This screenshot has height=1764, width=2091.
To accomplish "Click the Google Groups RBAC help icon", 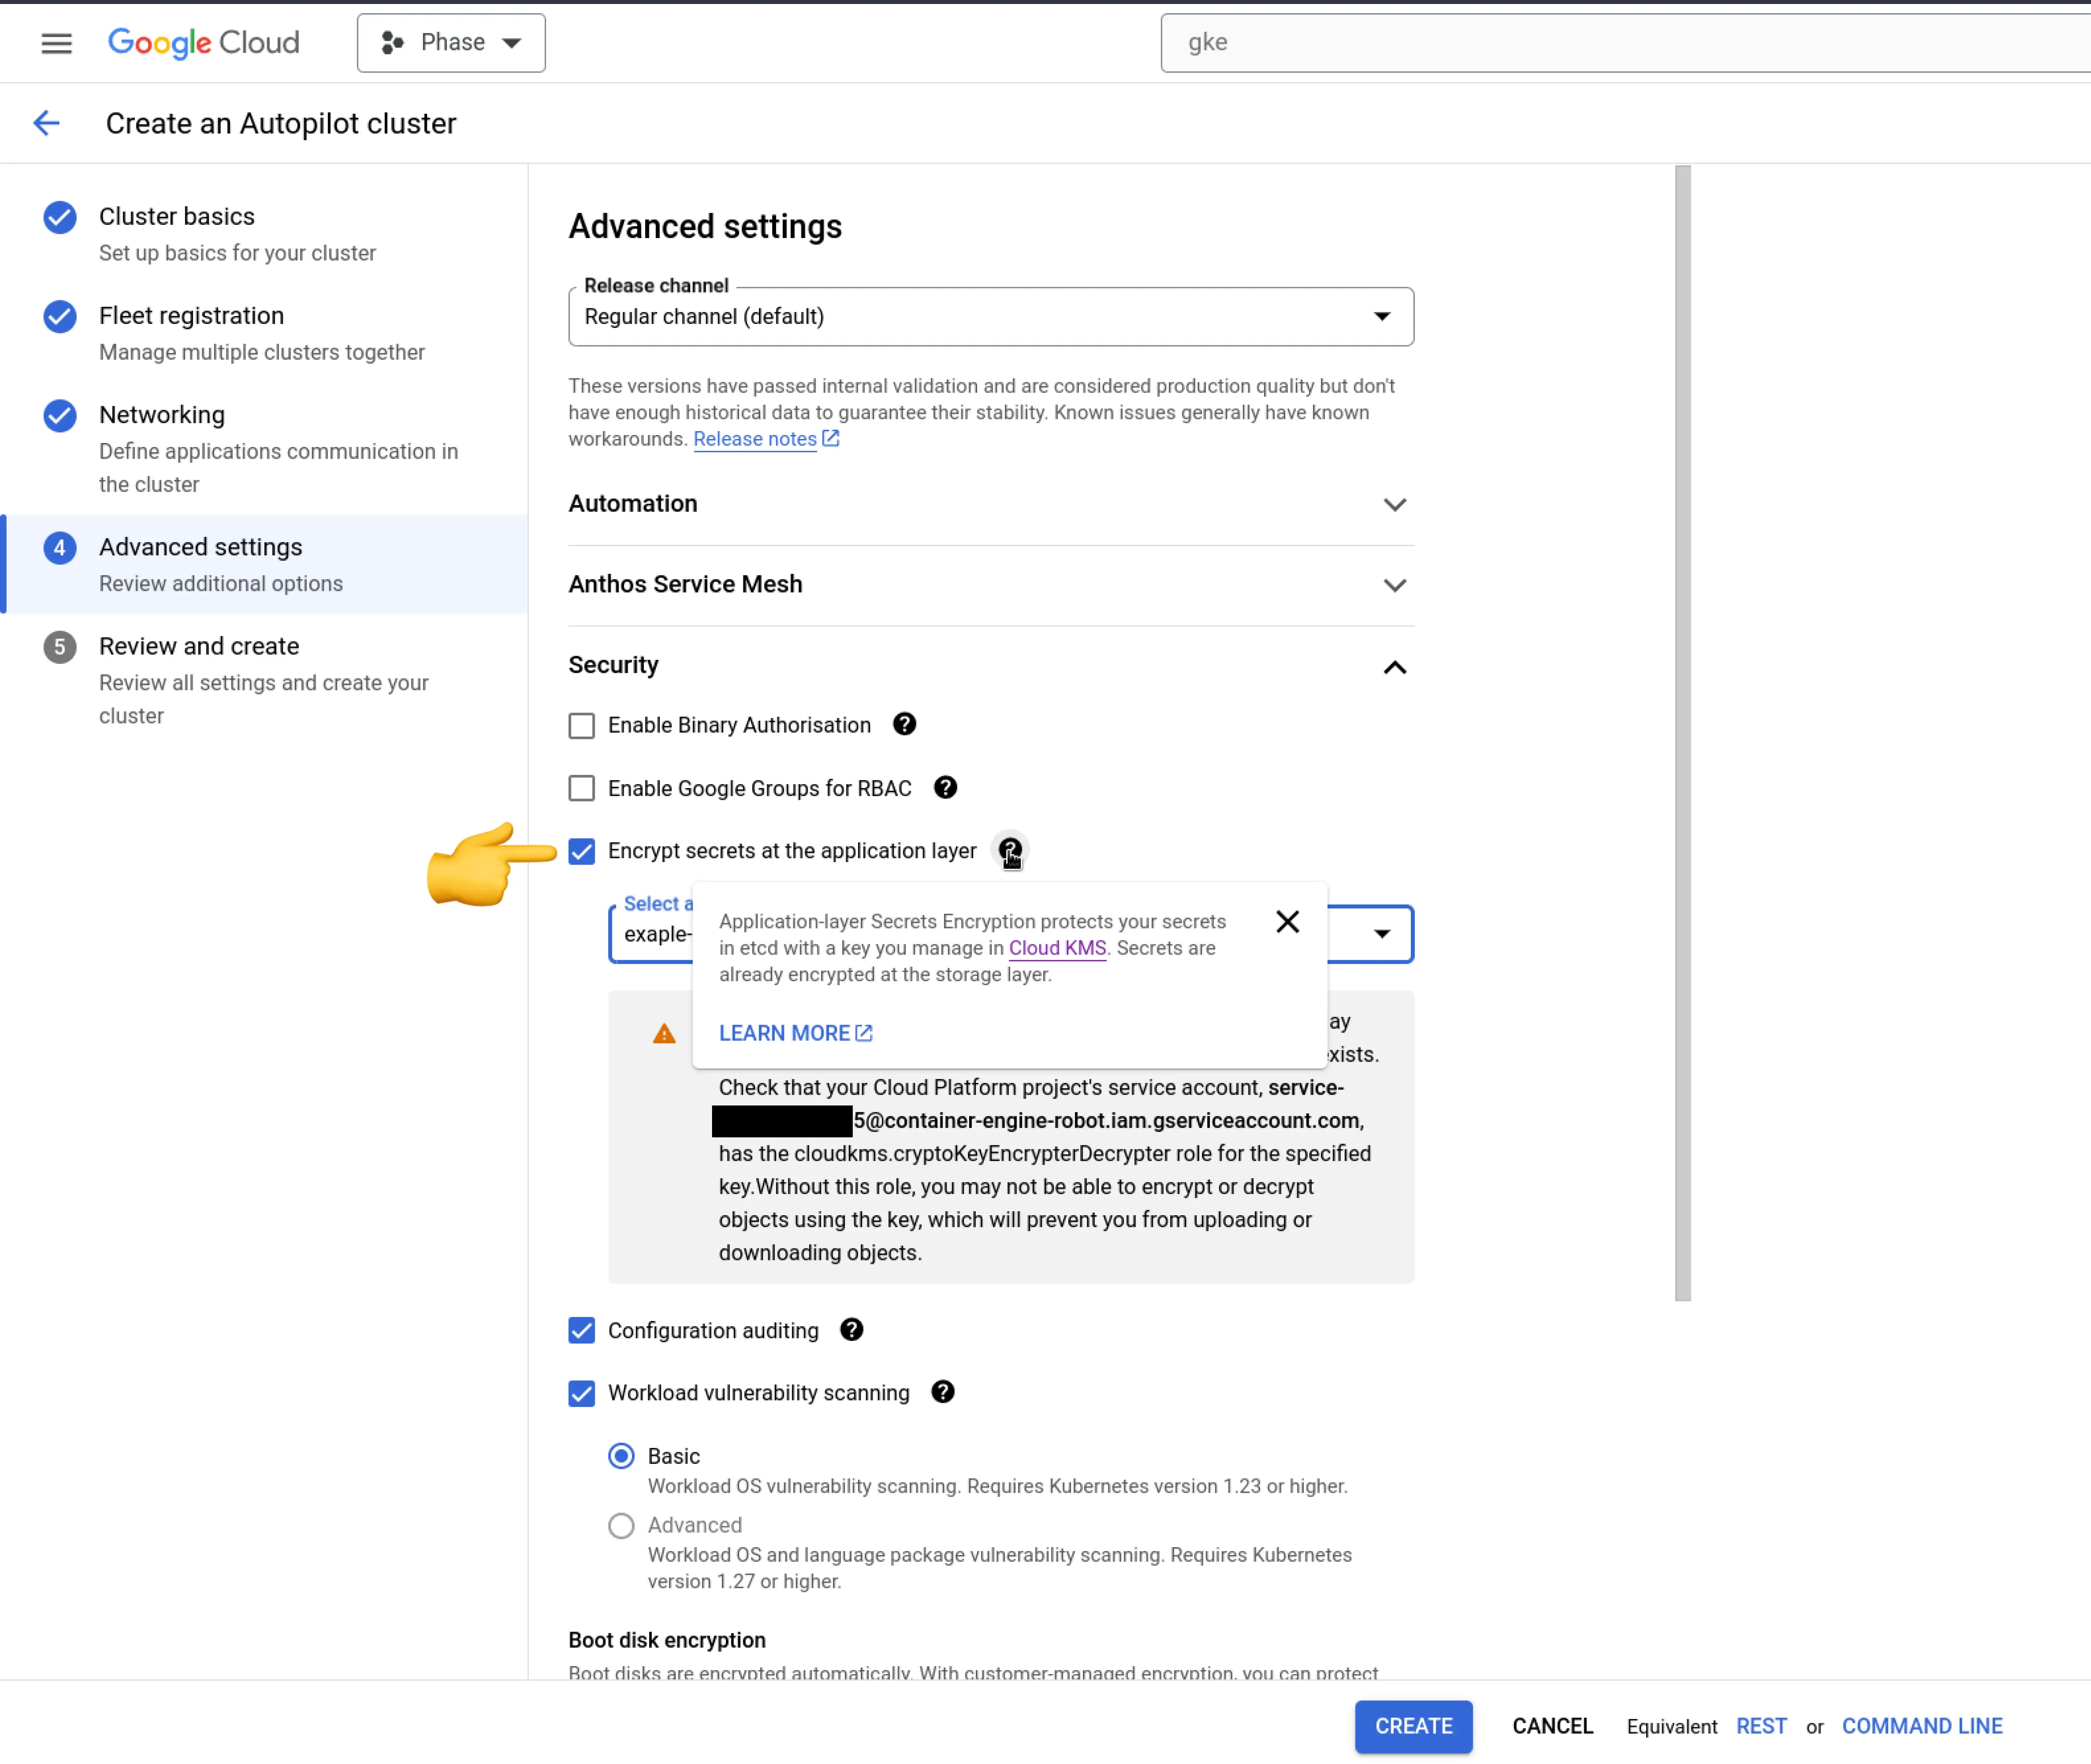I will point(945,787).
